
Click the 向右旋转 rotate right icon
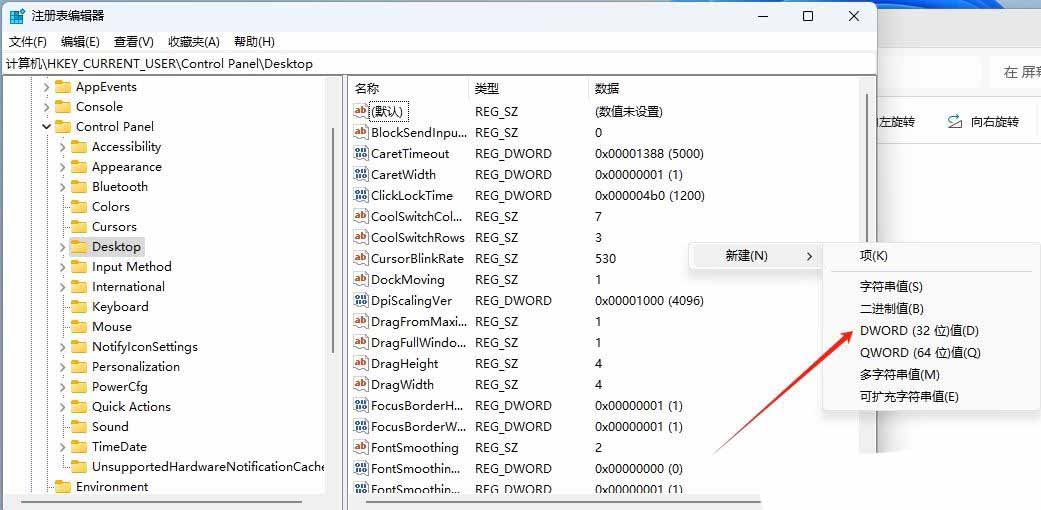click(954, 122)
